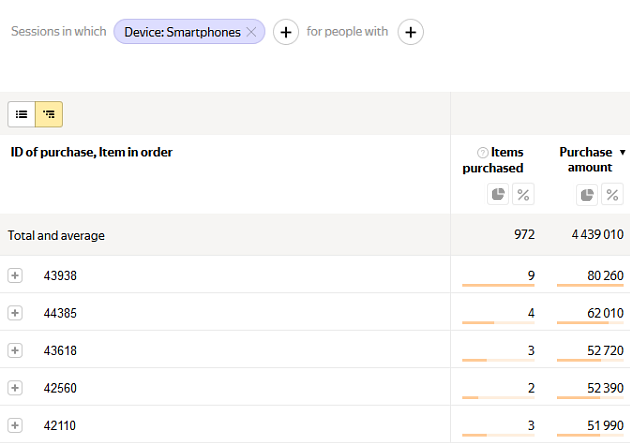
Task: Expand purchase 44385 row
Action: 15,313
